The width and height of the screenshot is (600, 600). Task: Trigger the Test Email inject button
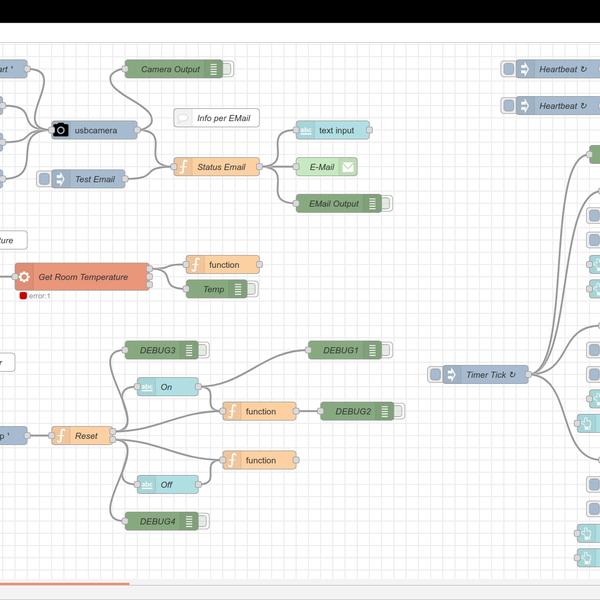(x=44, y=179)
